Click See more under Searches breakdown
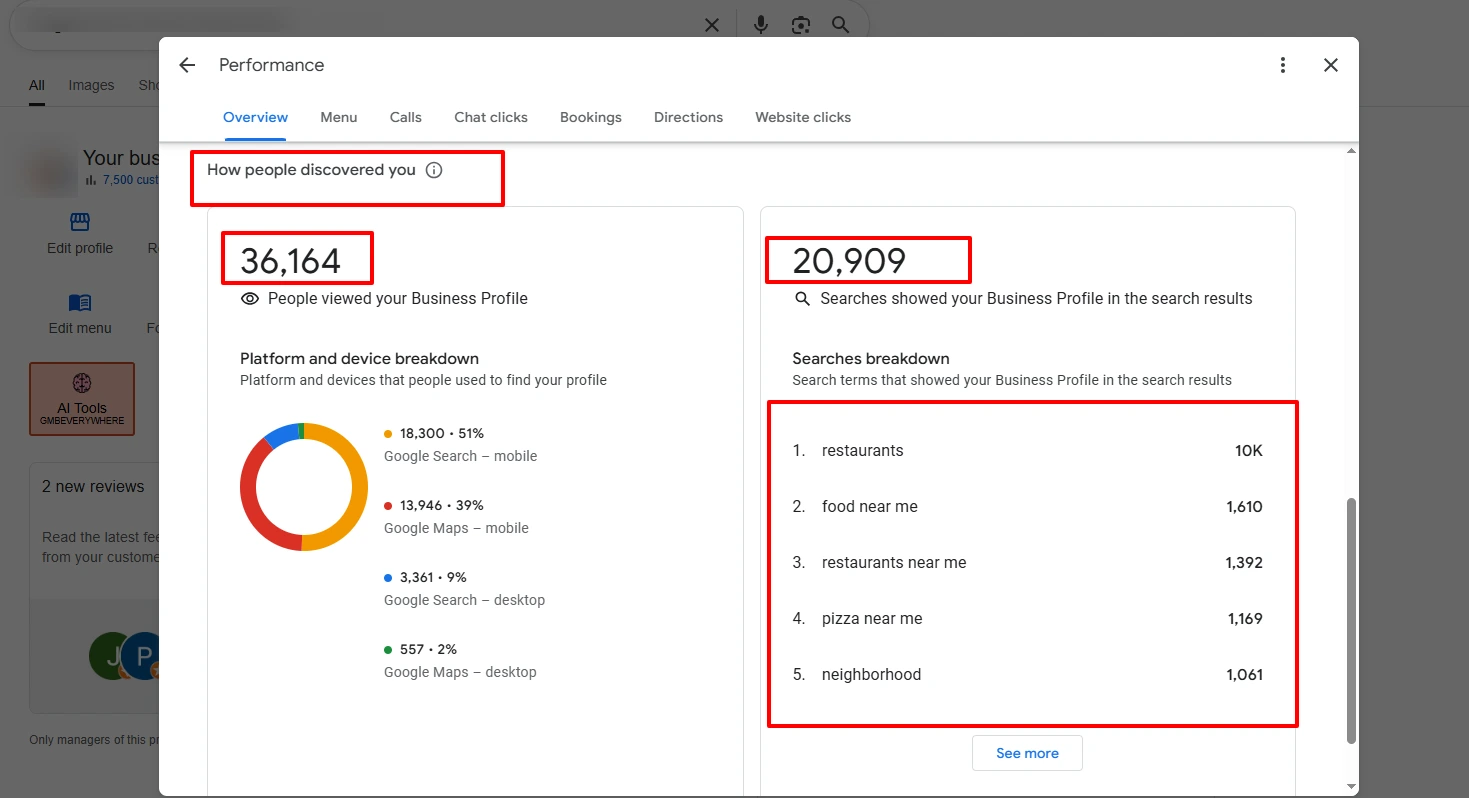The width and height of the screenshot is (1469, 798). [1027, 753]
